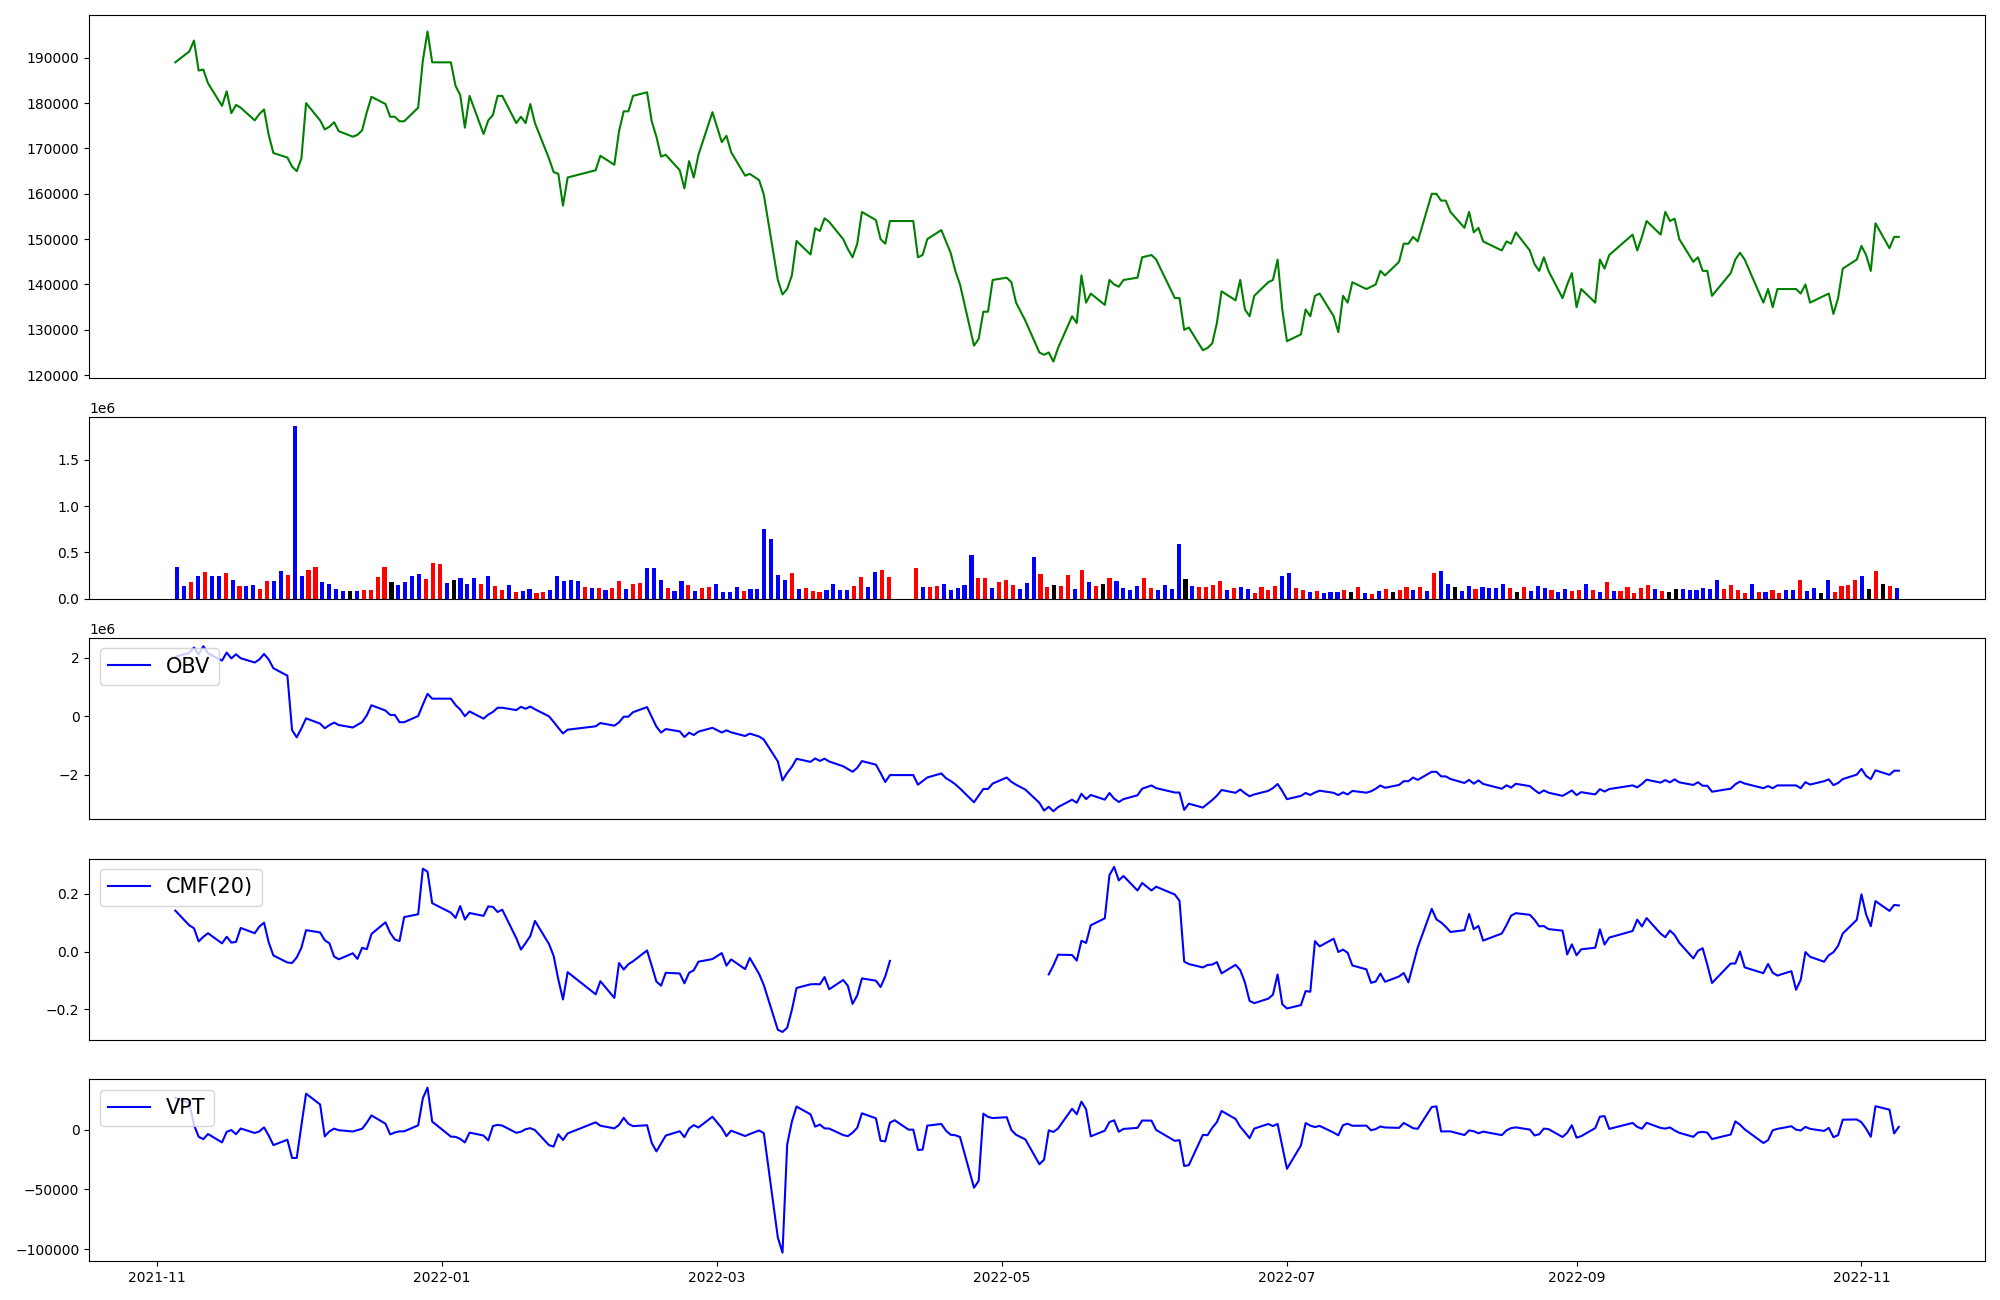
Task: Click the highest peak of the green price line
Action: (x=427, y=32)
